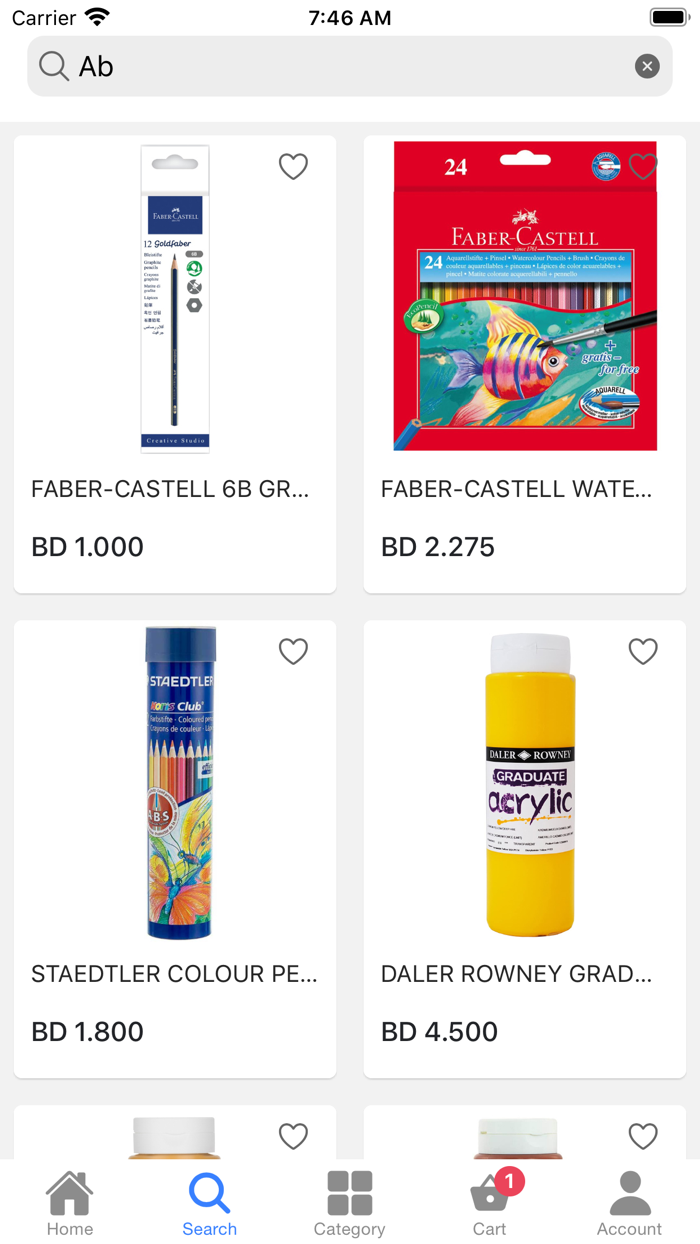
Task: Open the Cart tab
Action: [x=490, y=1204]
